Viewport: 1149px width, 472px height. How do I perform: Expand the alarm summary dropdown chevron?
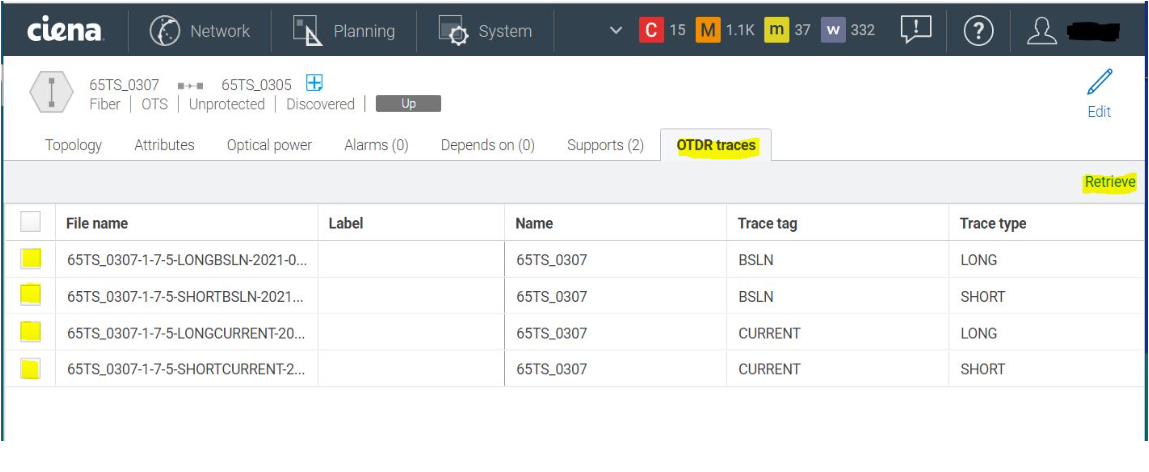[x=616, y=31]
